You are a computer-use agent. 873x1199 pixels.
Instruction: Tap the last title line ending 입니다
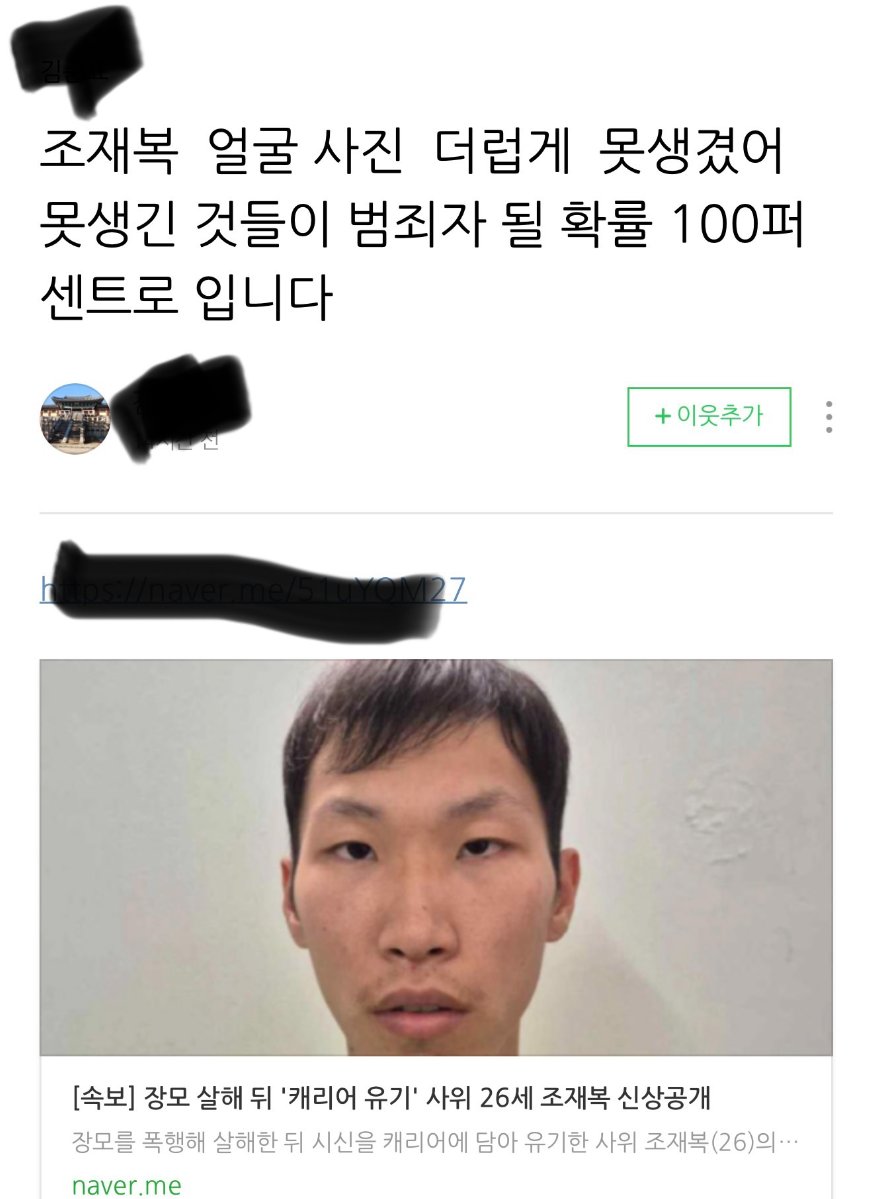pos(186,297)
